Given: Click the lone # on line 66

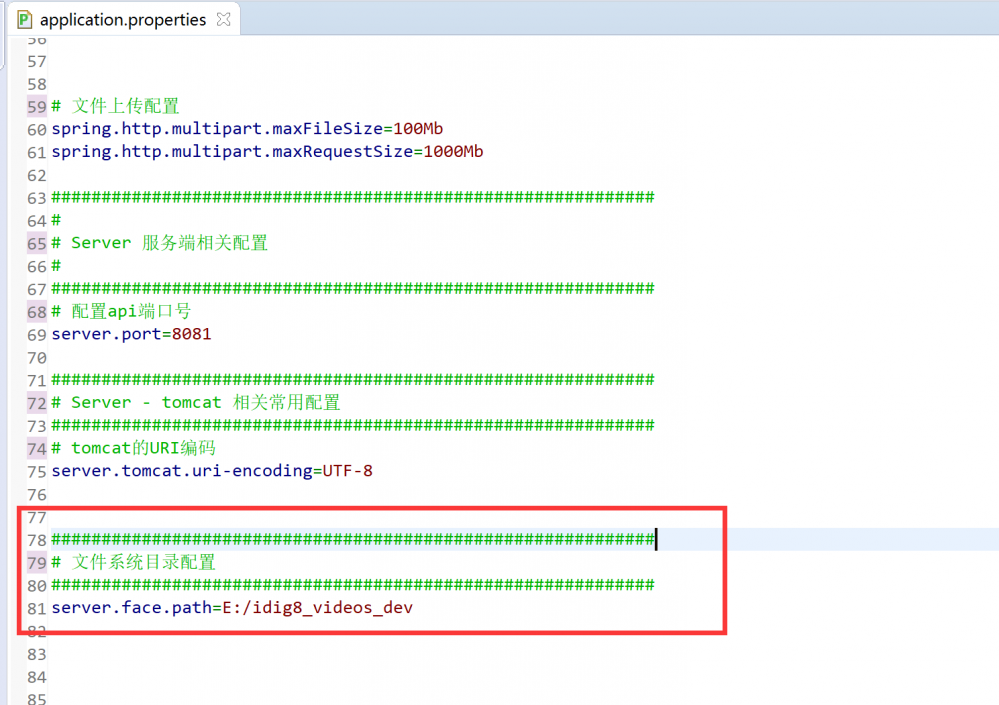Looking at the screenshot, I should click(56, 266).
